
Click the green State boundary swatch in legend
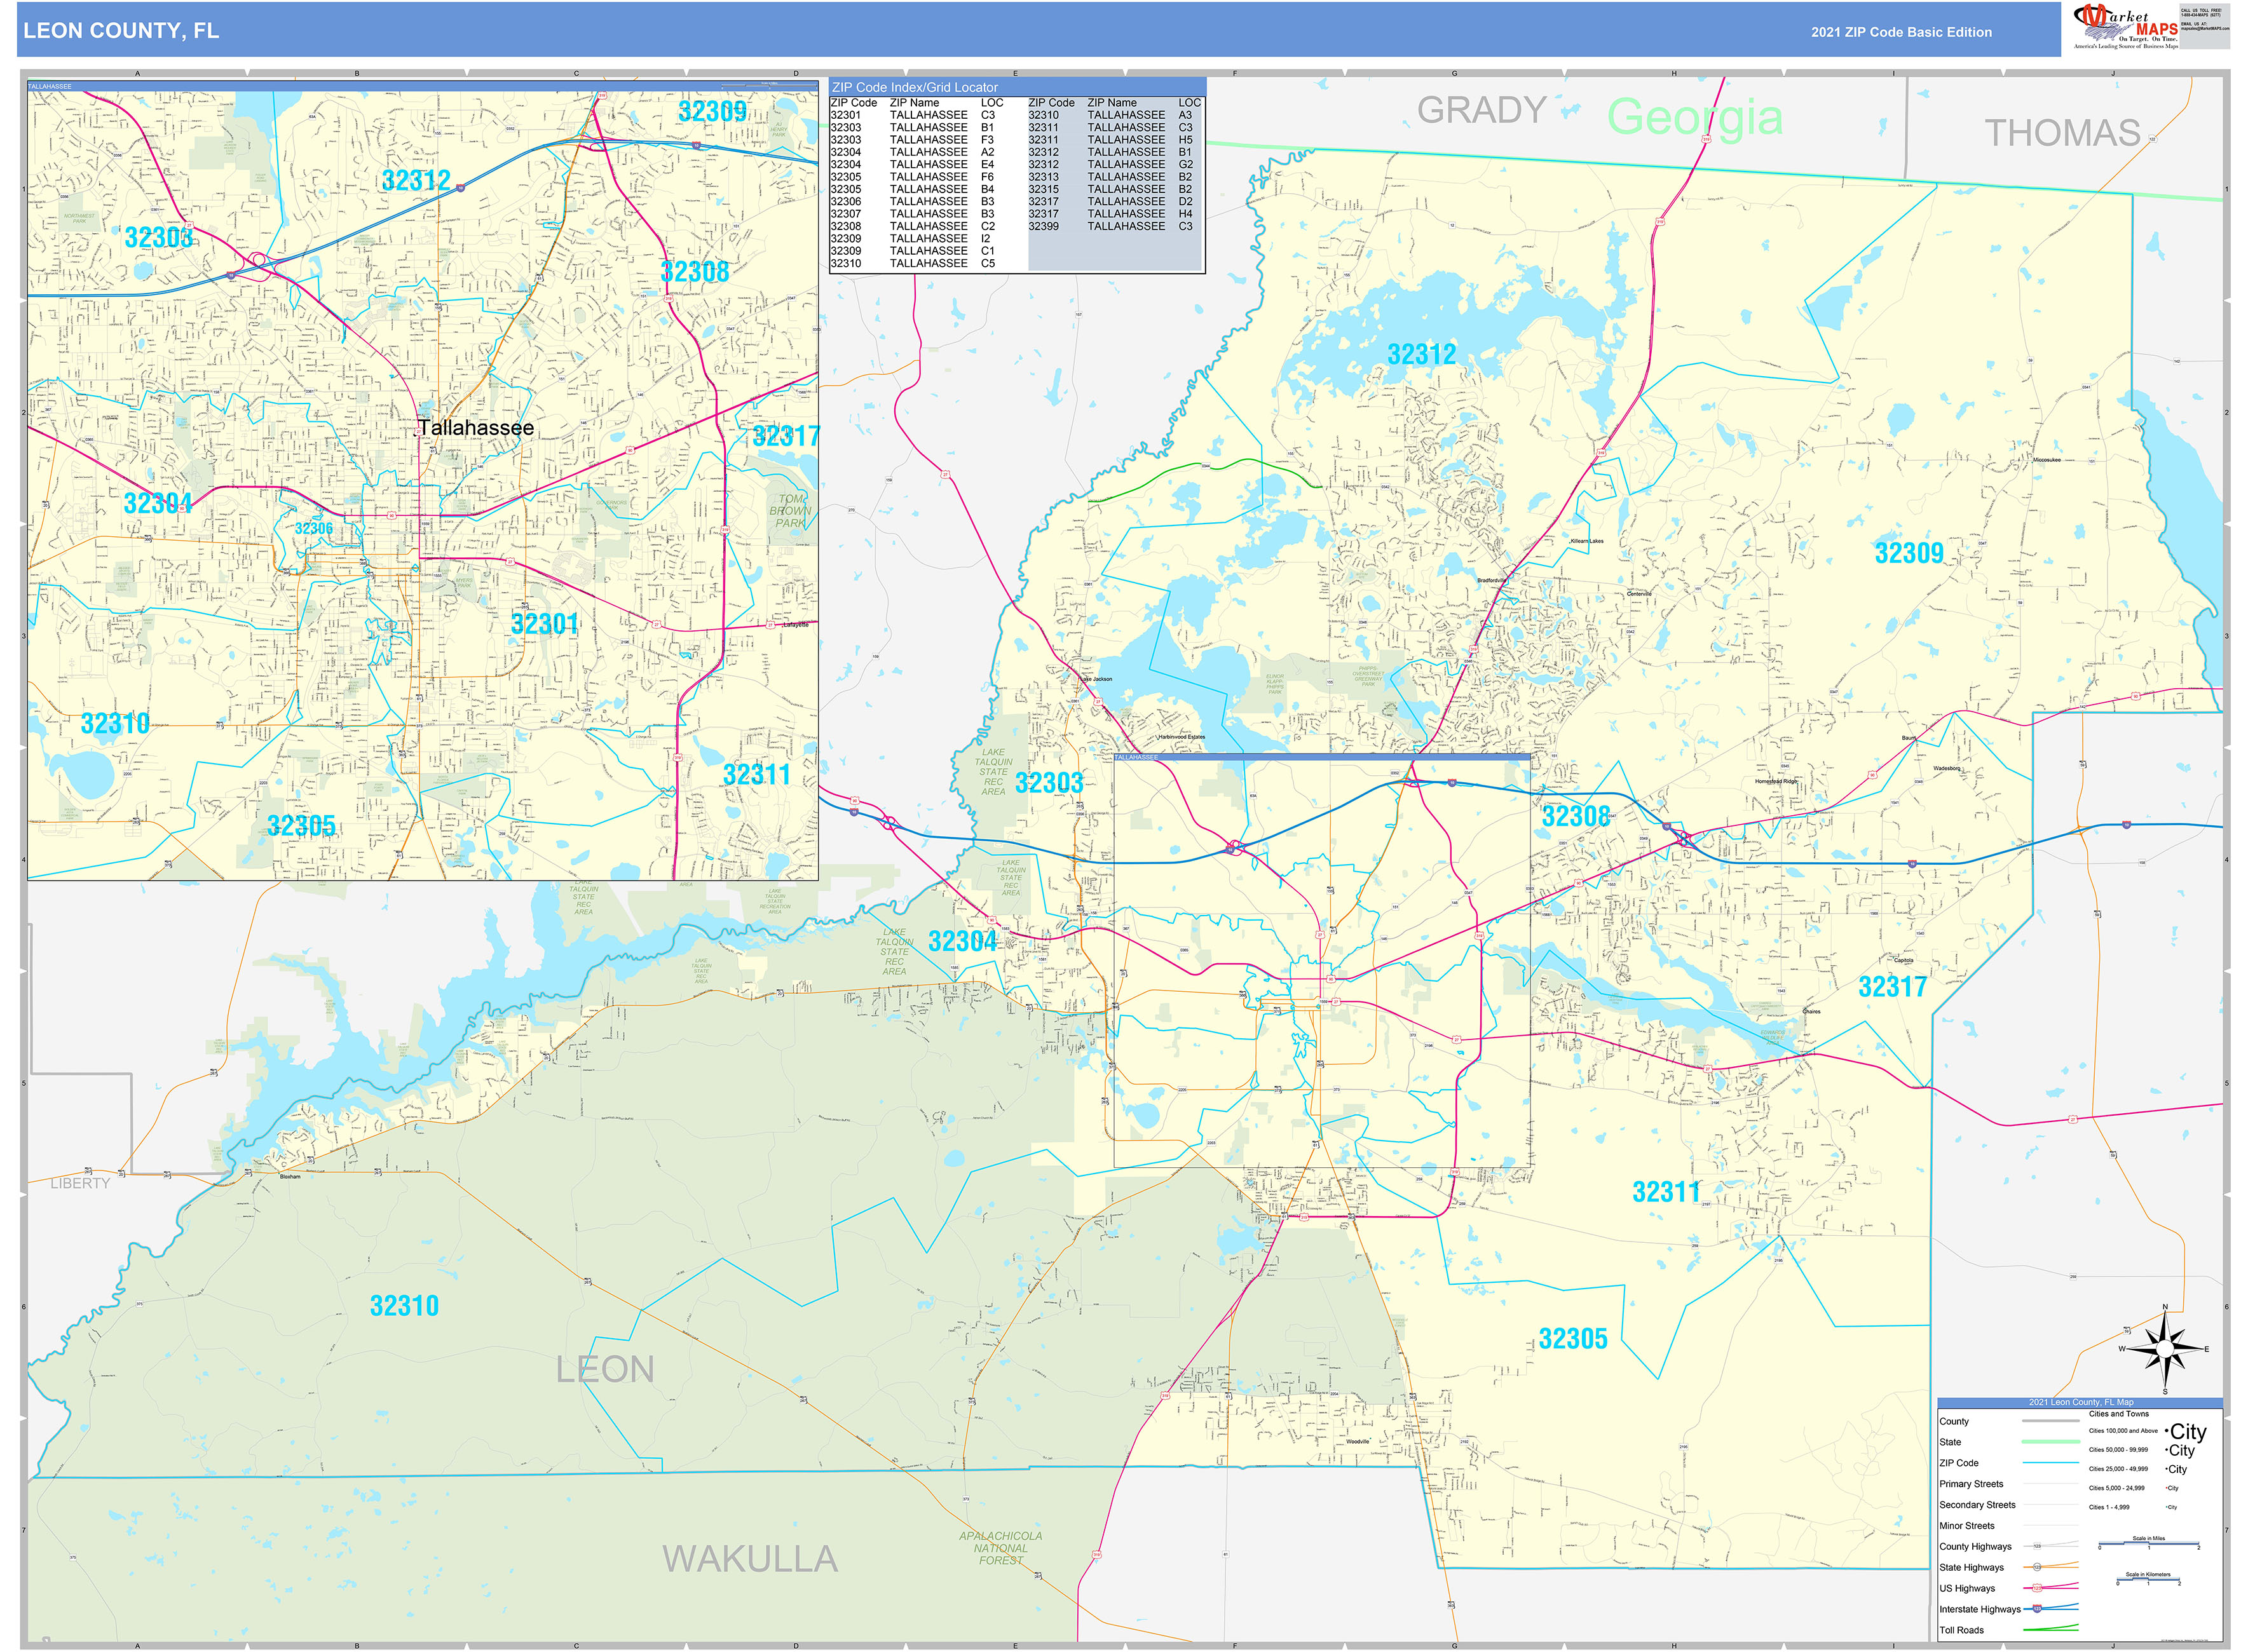[x=2050, y=1442]
